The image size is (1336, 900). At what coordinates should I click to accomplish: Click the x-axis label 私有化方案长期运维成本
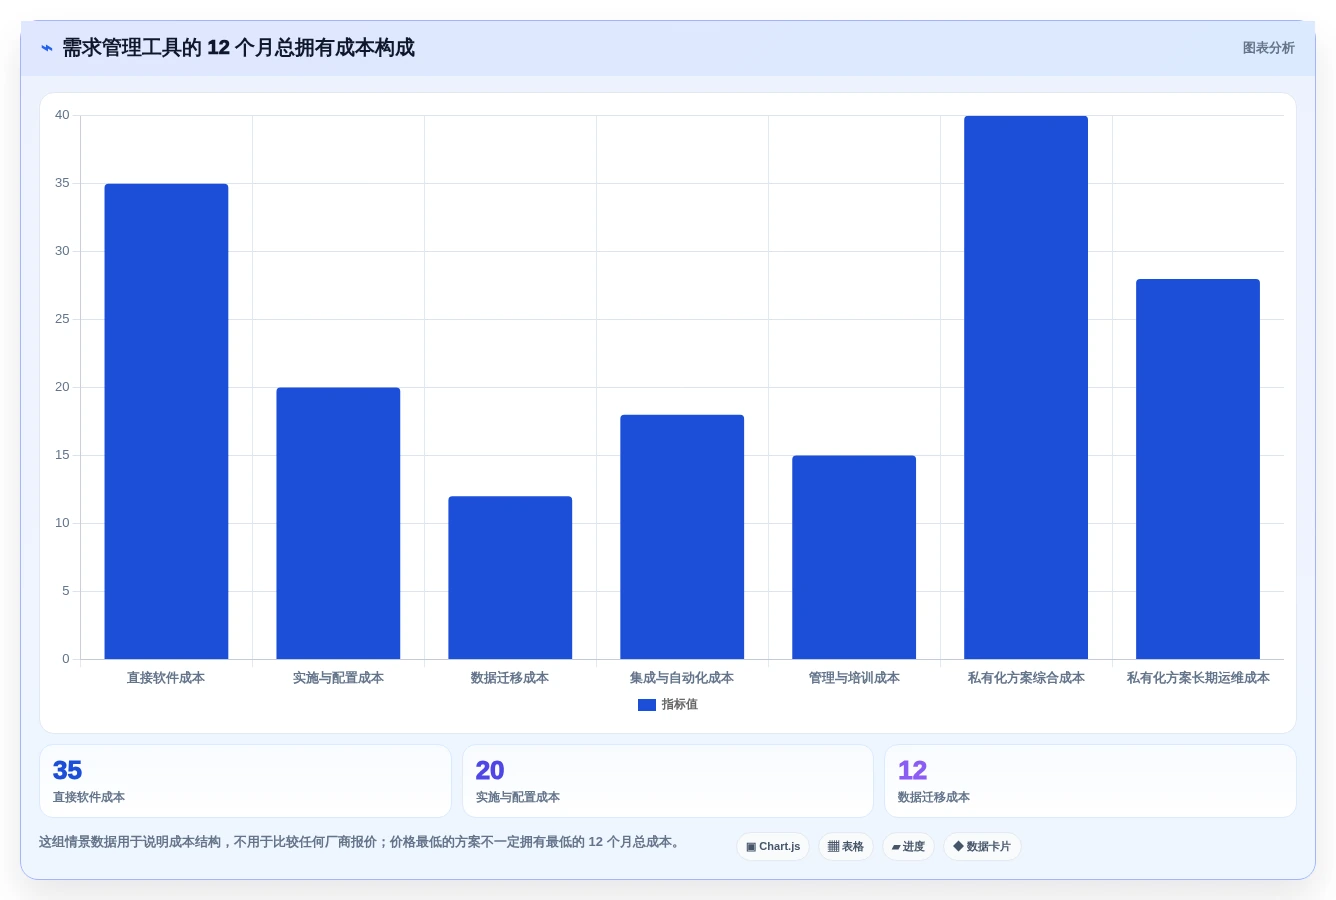click(1198, 678)
